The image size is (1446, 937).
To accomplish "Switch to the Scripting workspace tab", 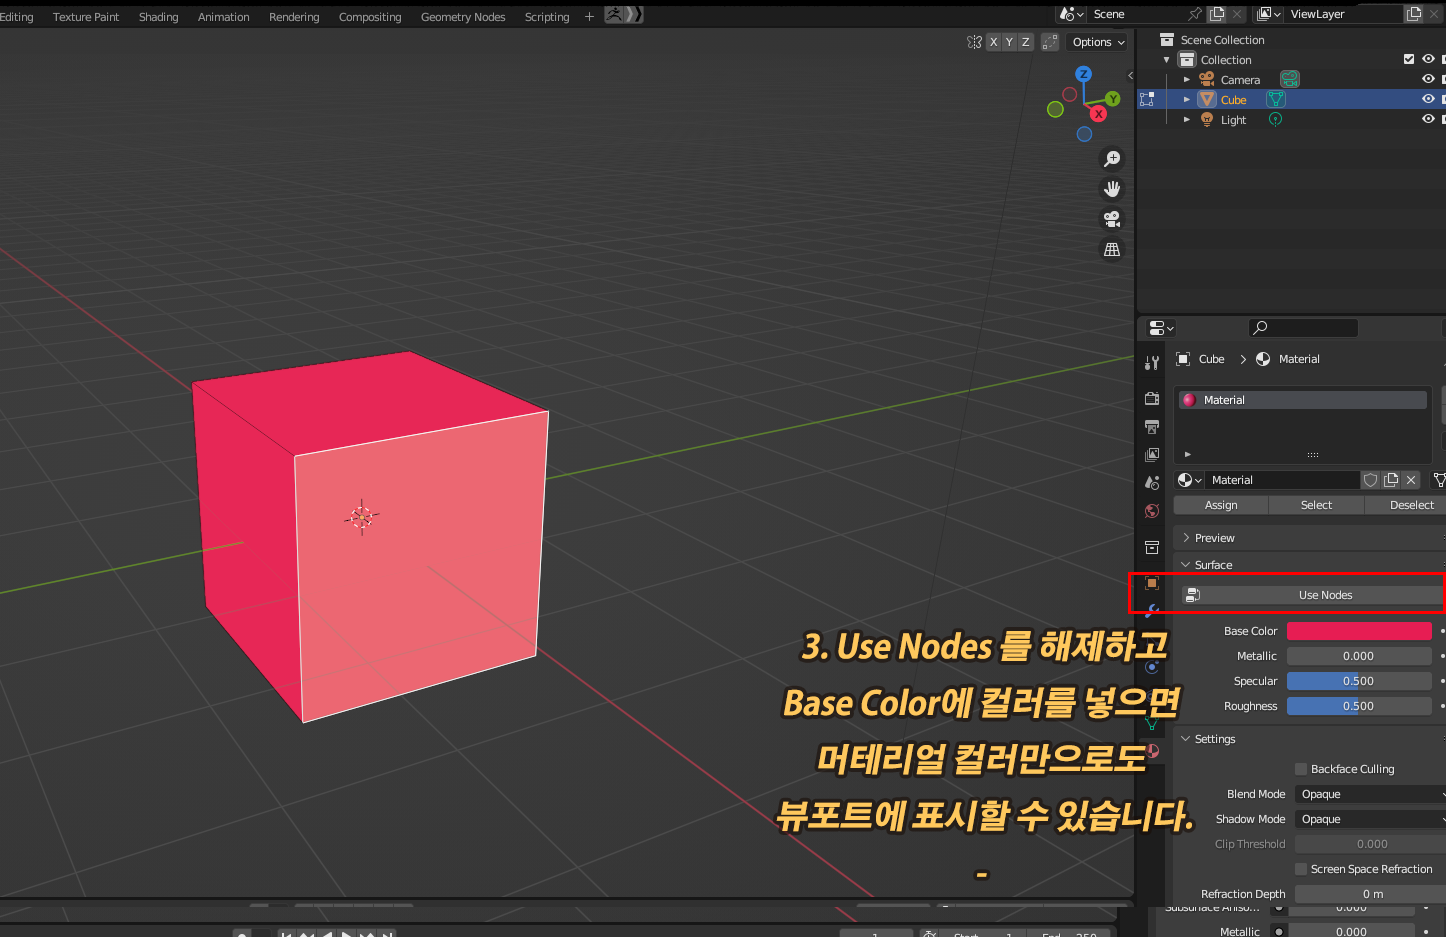I will pyautogui.click(x=547, y=17).
